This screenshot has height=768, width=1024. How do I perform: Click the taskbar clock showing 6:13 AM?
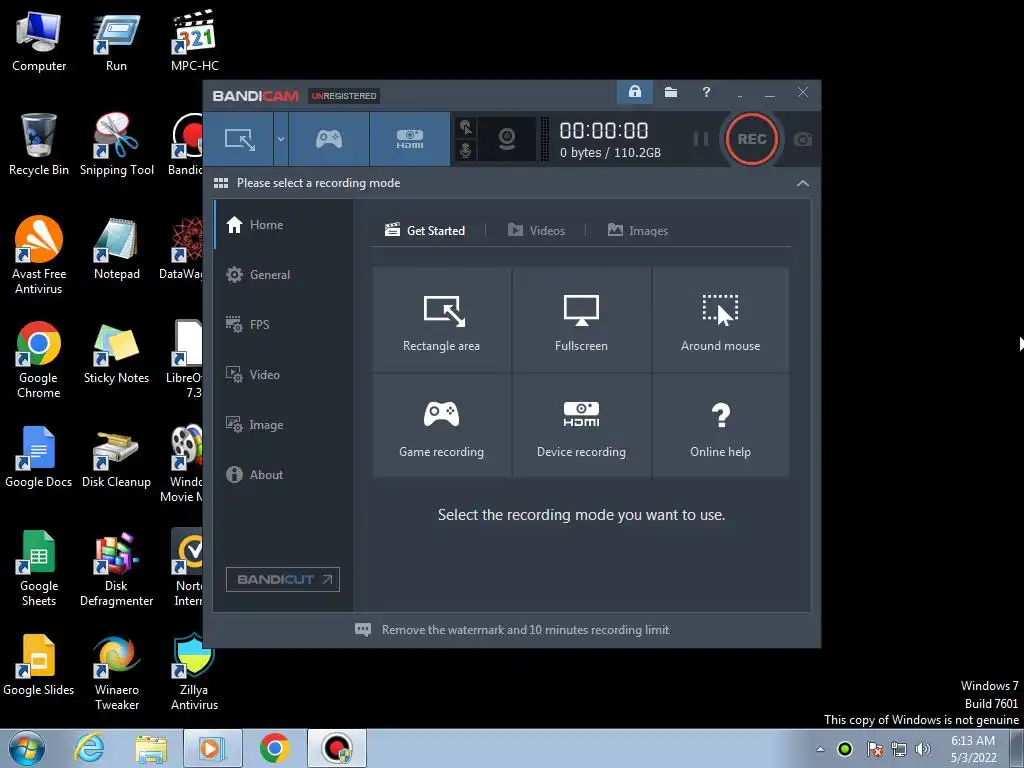[973, 749]
